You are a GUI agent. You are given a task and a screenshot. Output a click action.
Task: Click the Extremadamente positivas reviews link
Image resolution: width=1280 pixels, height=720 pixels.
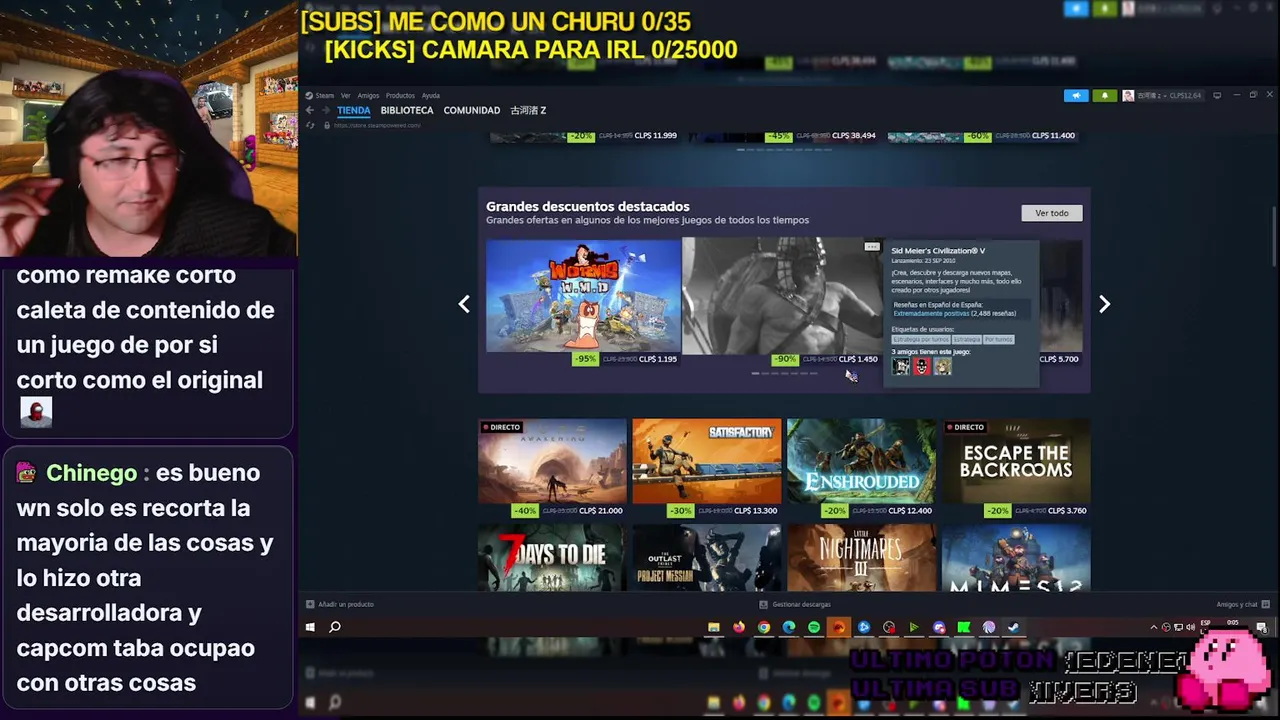point(931,313)
